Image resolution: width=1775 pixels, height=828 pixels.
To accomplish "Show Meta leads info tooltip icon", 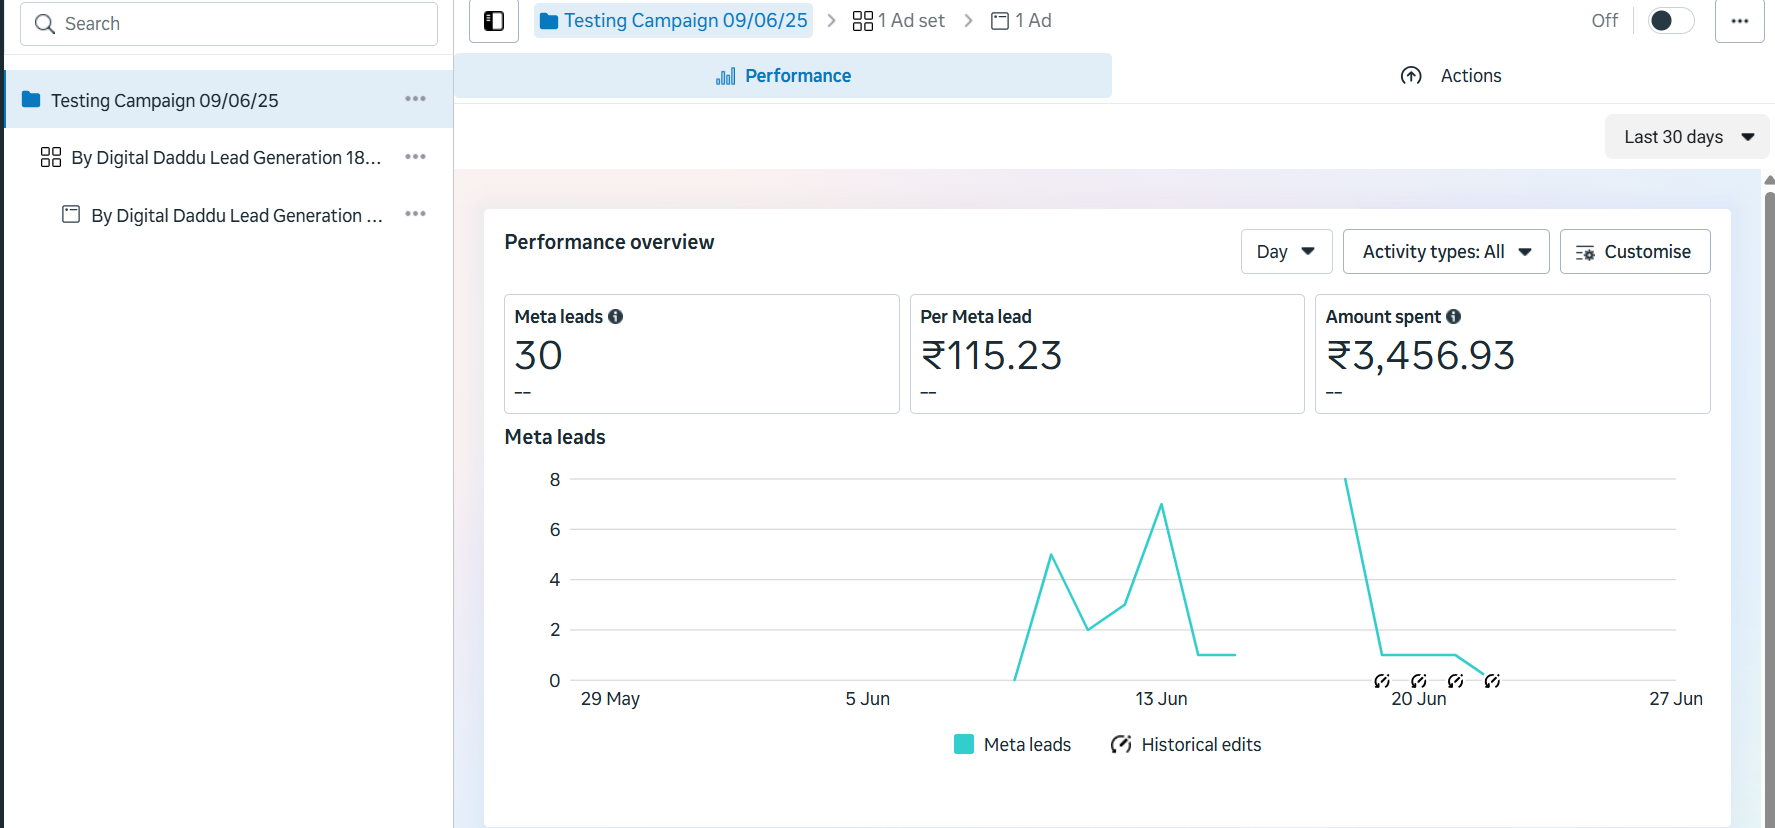I will [x=616, y=316].
